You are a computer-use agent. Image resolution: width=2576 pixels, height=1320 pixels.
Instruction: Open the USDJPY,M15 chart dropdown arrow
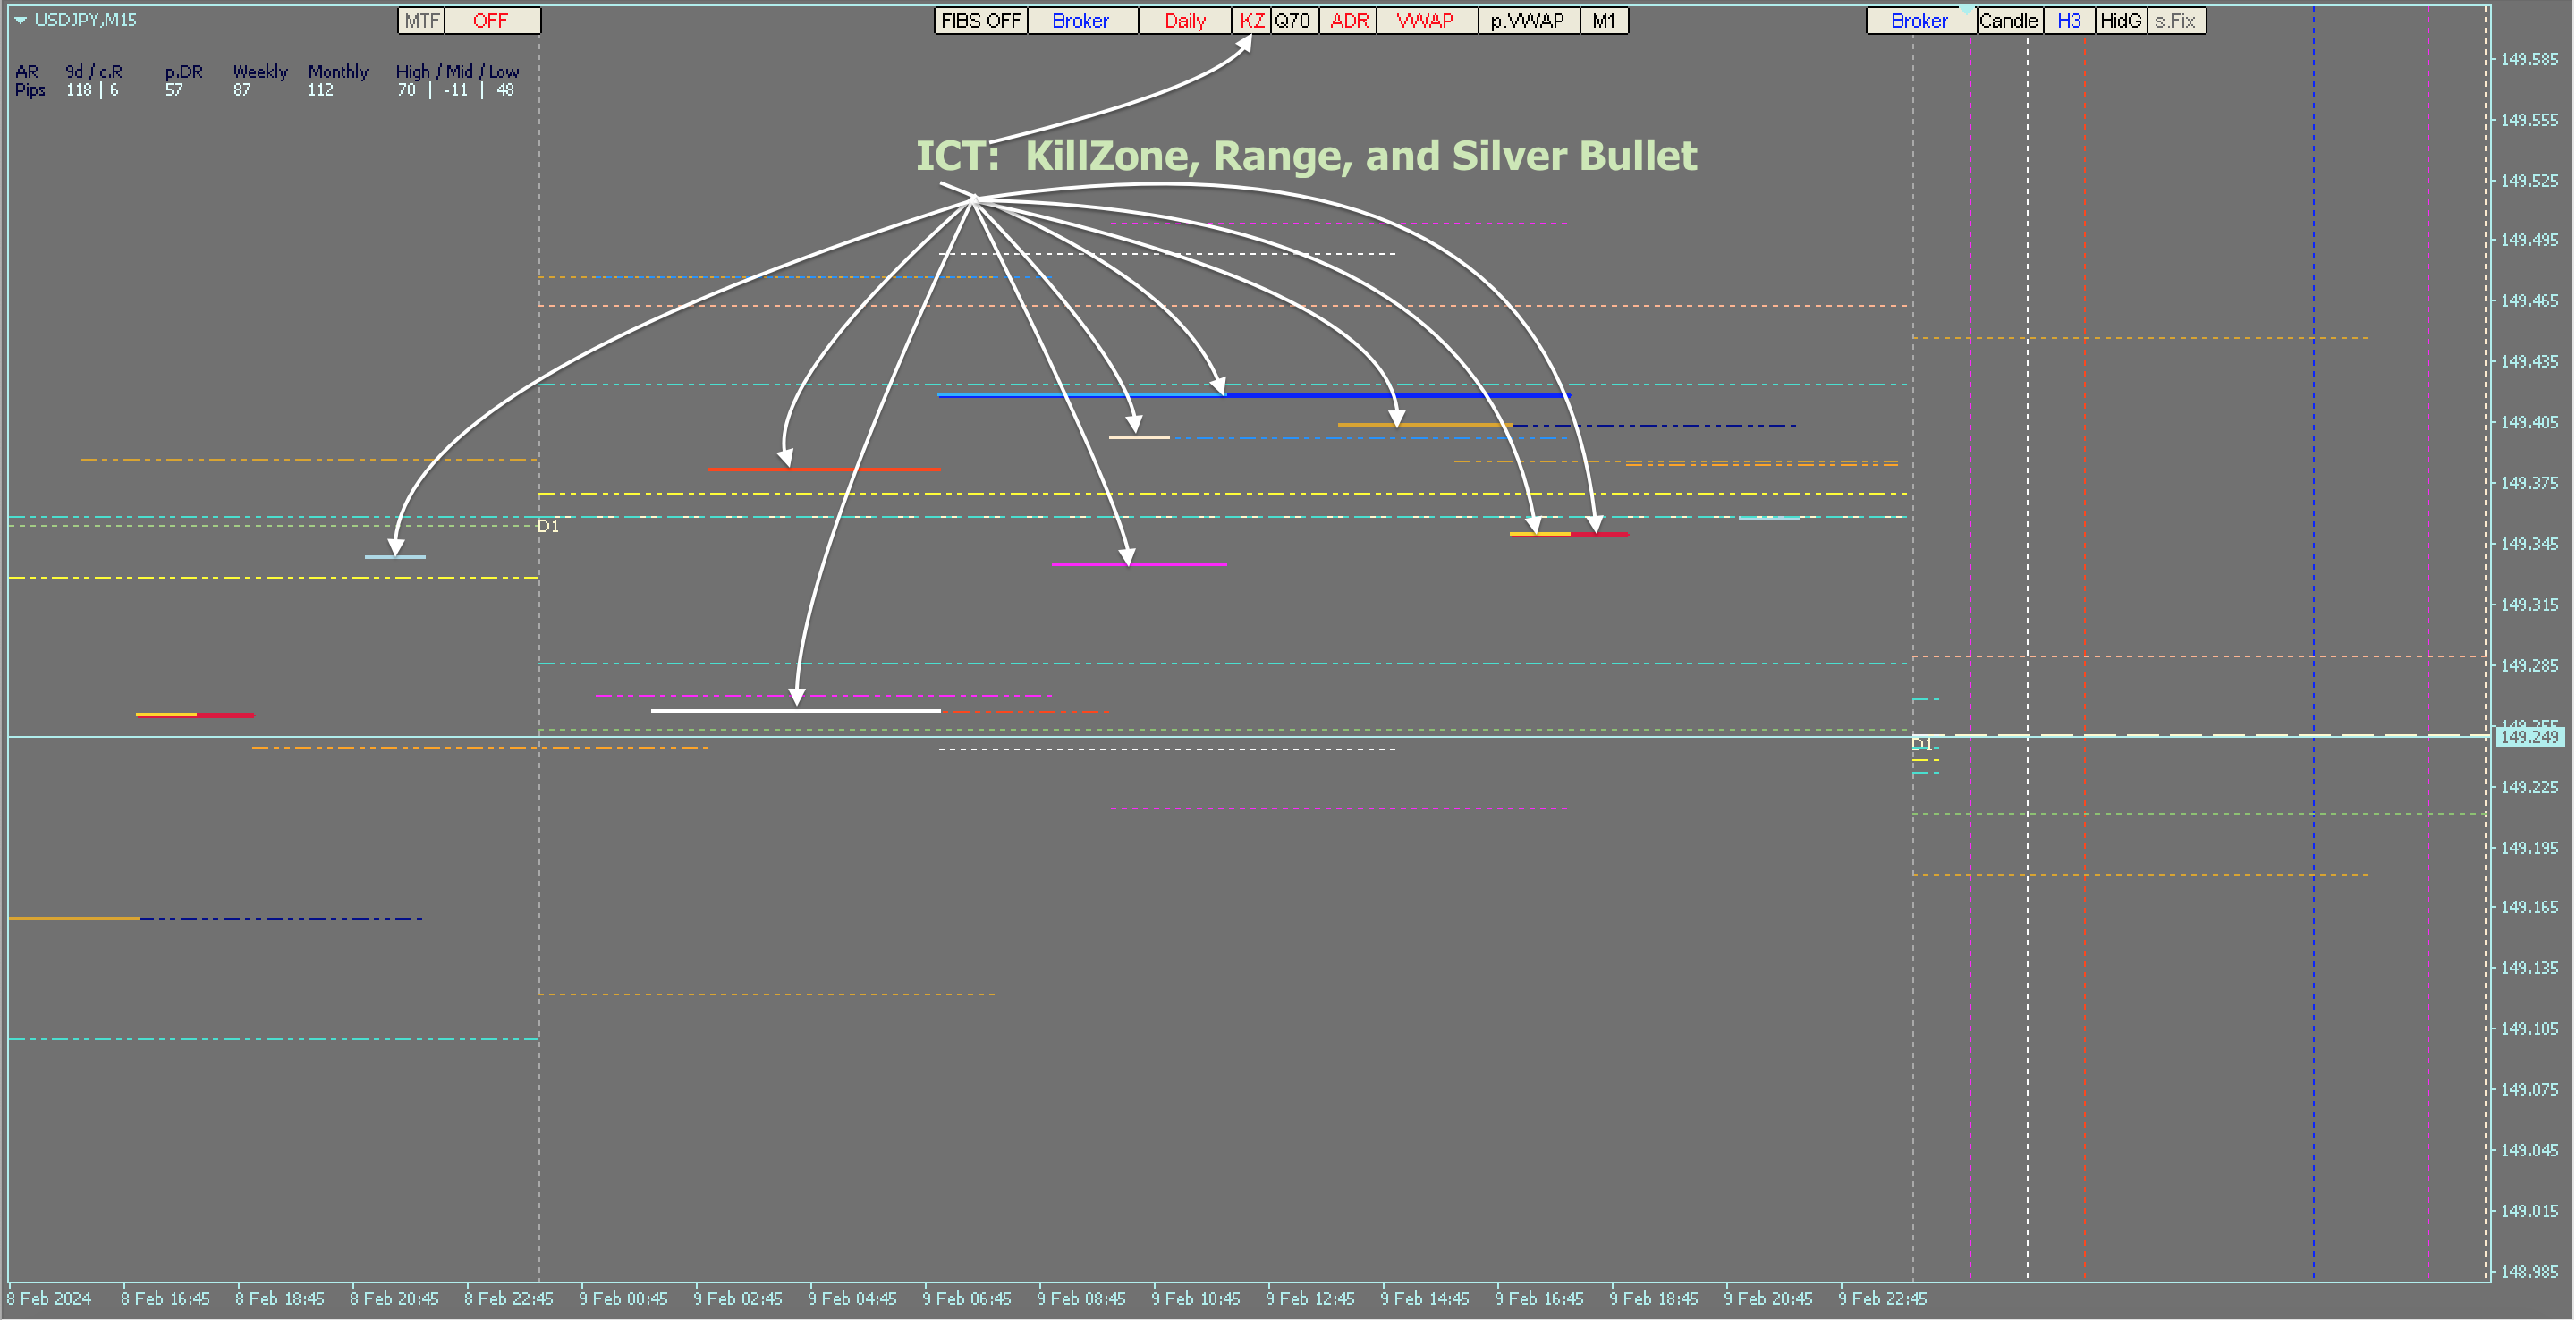pos(20,20)
